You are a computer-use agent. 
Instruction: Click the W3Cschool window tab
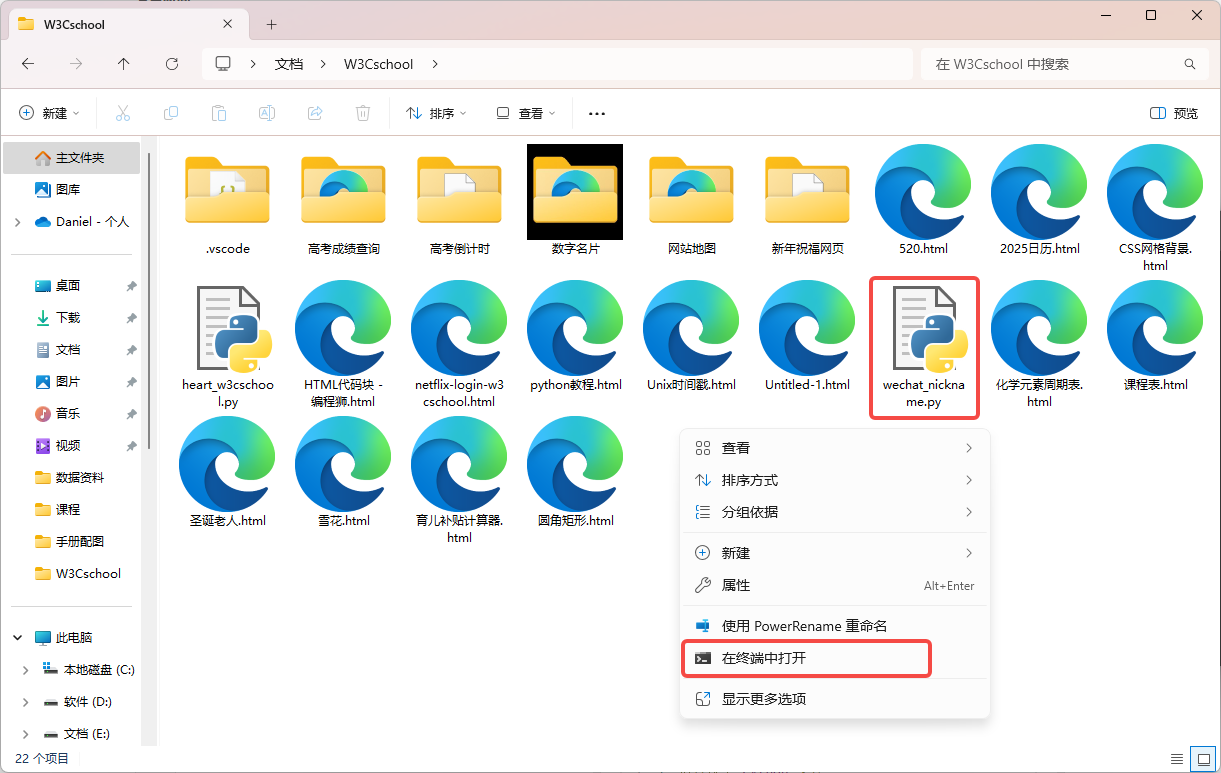(x=127, y=25)
